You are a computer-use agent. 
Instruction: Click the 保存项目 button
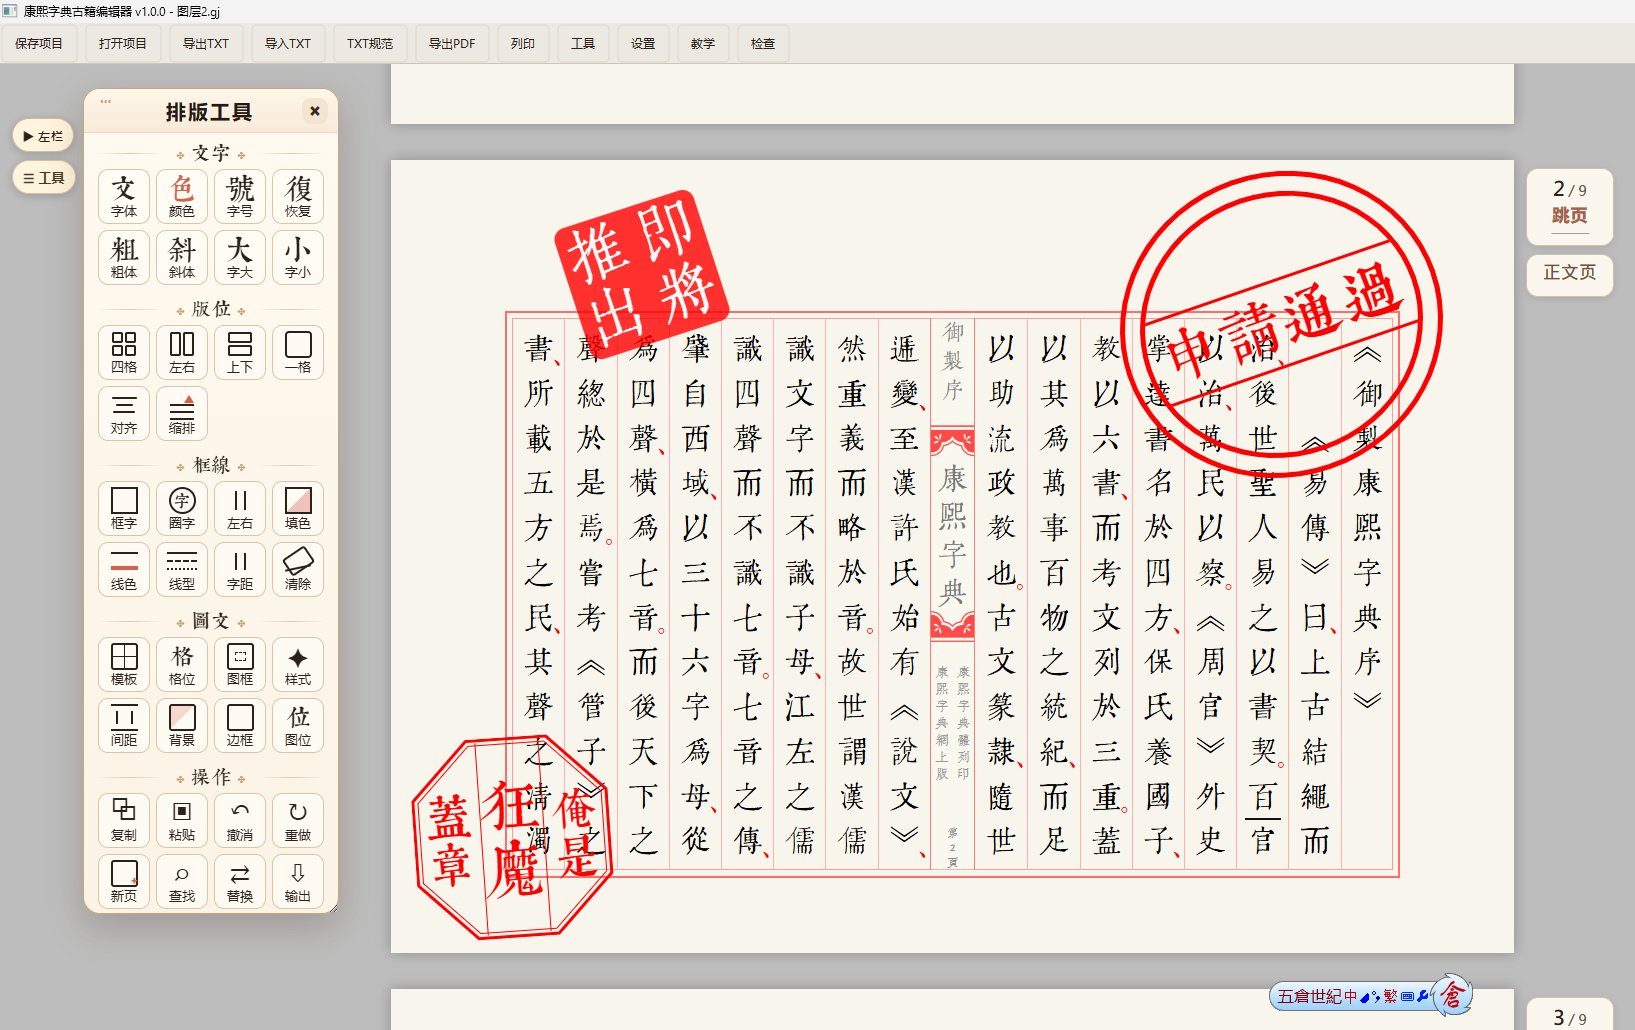coord(39,44)
